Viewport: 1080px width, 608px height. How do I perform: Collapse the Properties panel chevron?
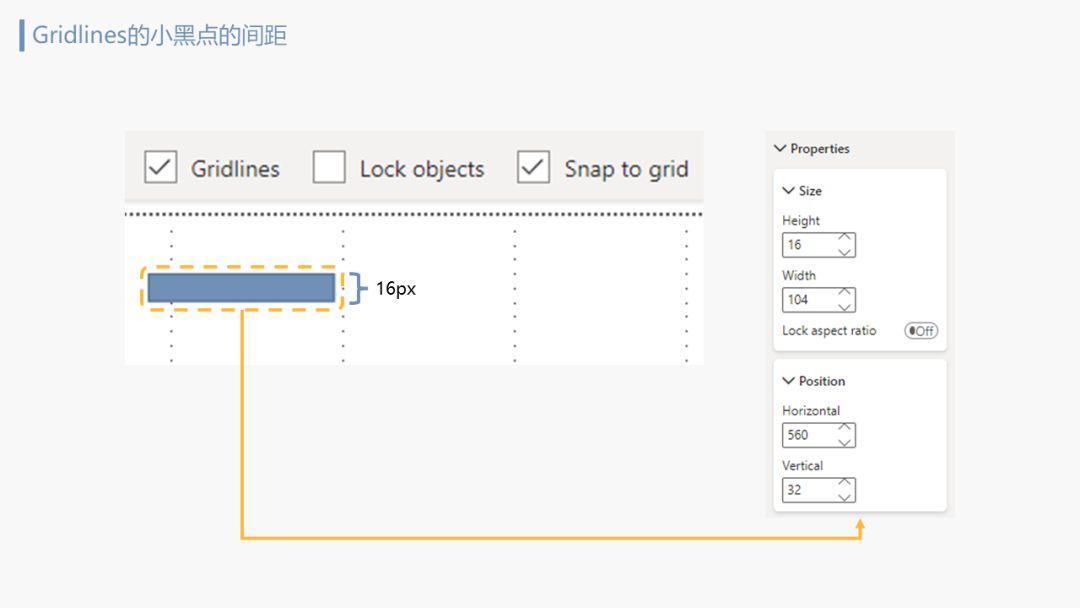click(x=780, y=149)
